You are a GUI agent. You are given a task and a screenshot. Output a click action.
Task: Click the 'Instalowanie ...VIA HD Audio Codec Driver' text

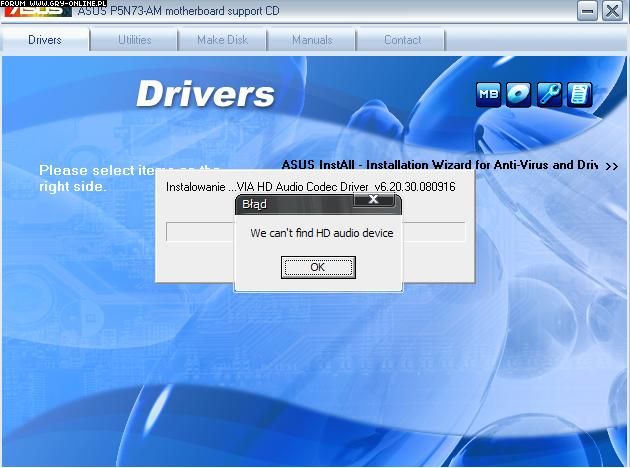311,187
